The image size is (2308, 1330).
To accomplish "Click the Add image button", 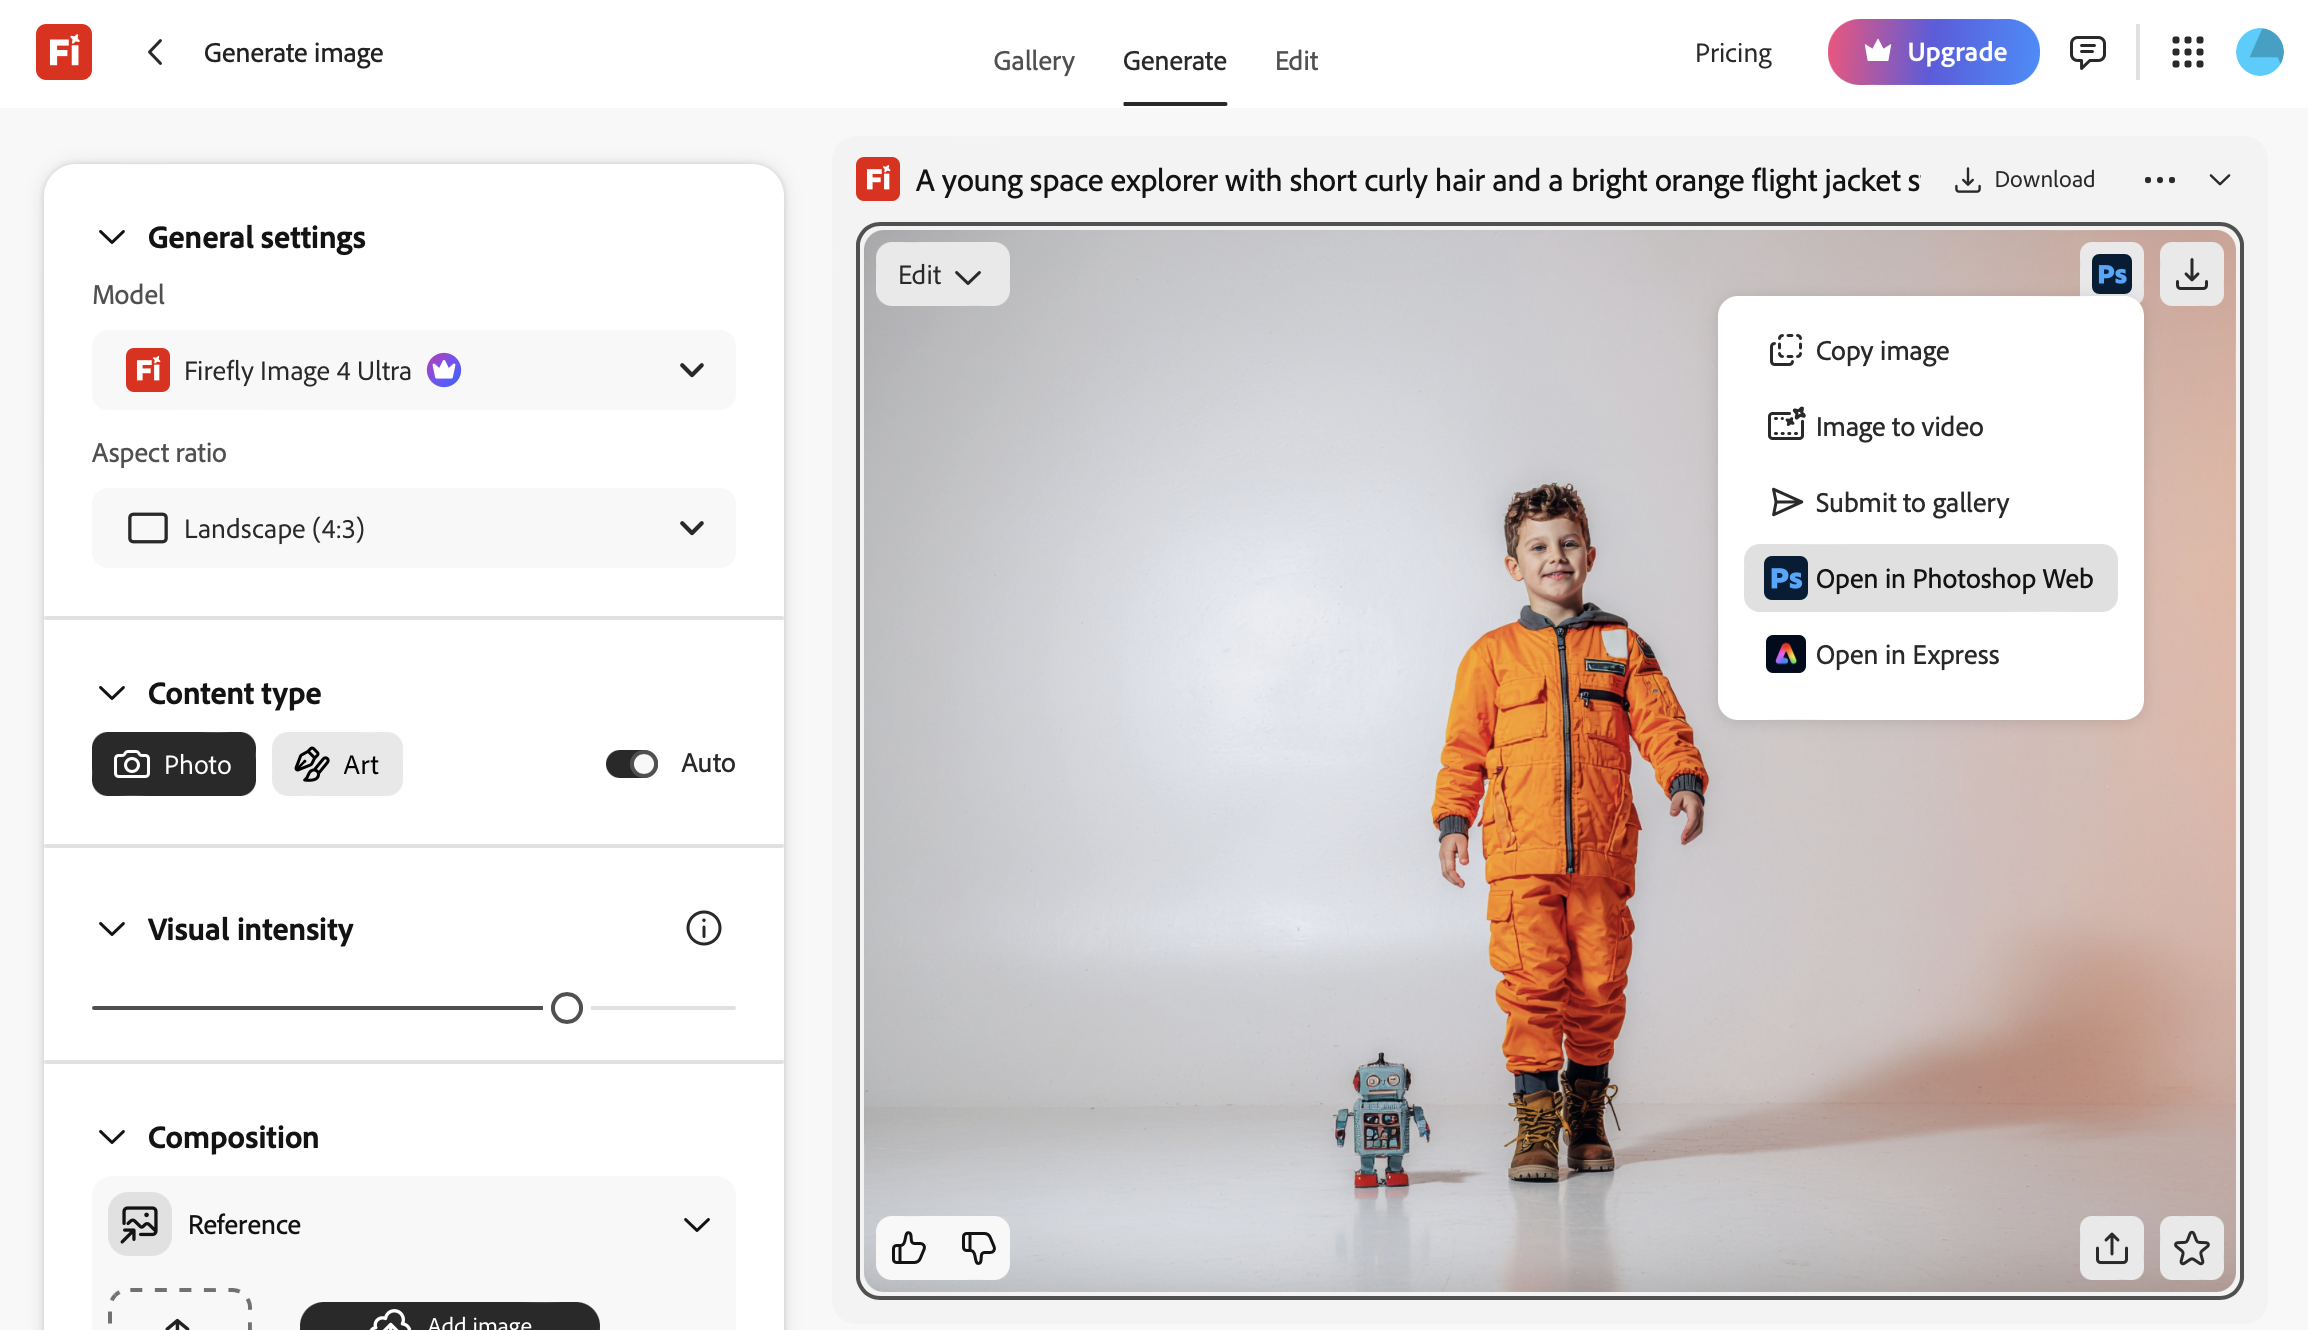I will click(x=450, y=1318).
